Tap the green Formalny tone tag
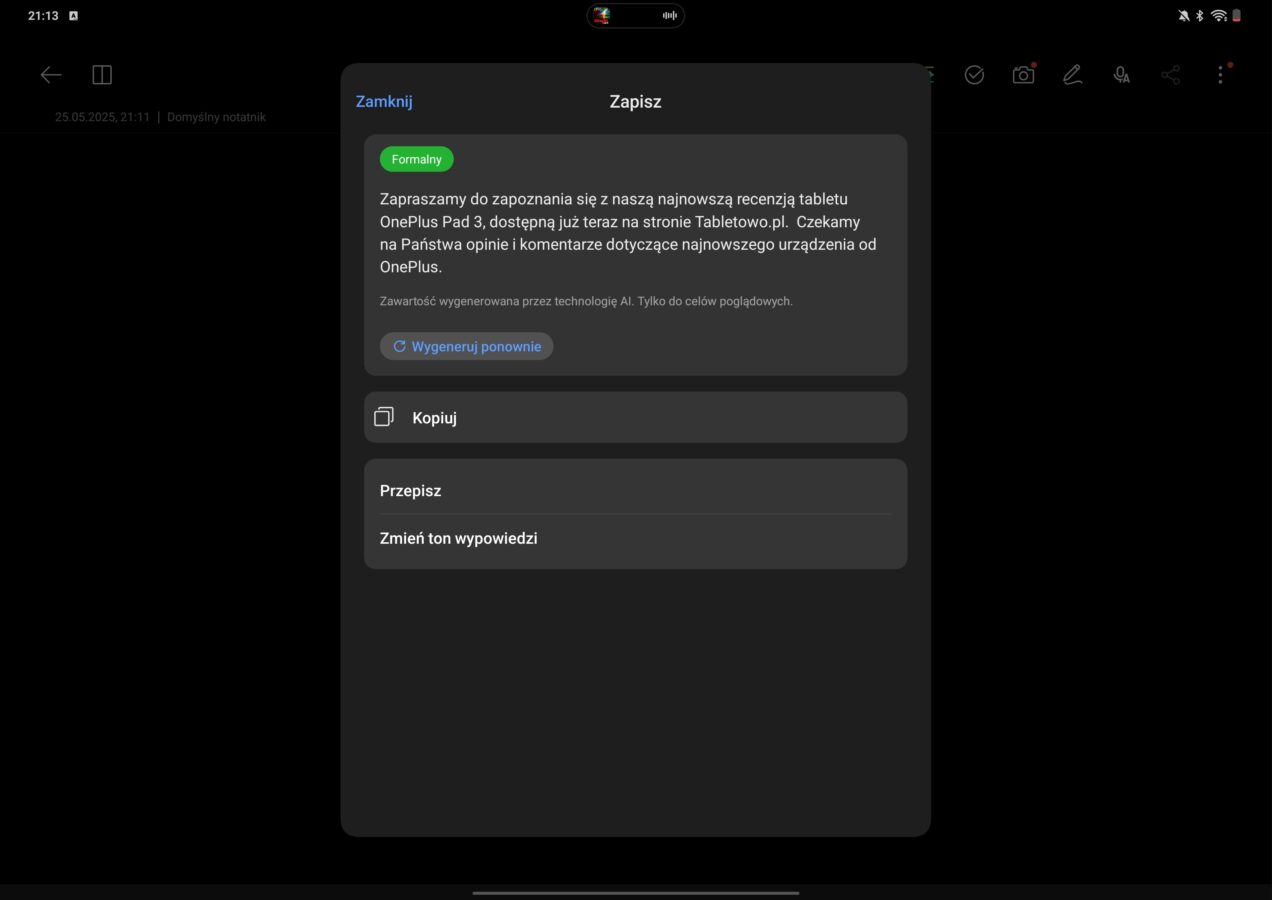The width and height of the screenshot is (1272, 900). (x=416, y=159)
